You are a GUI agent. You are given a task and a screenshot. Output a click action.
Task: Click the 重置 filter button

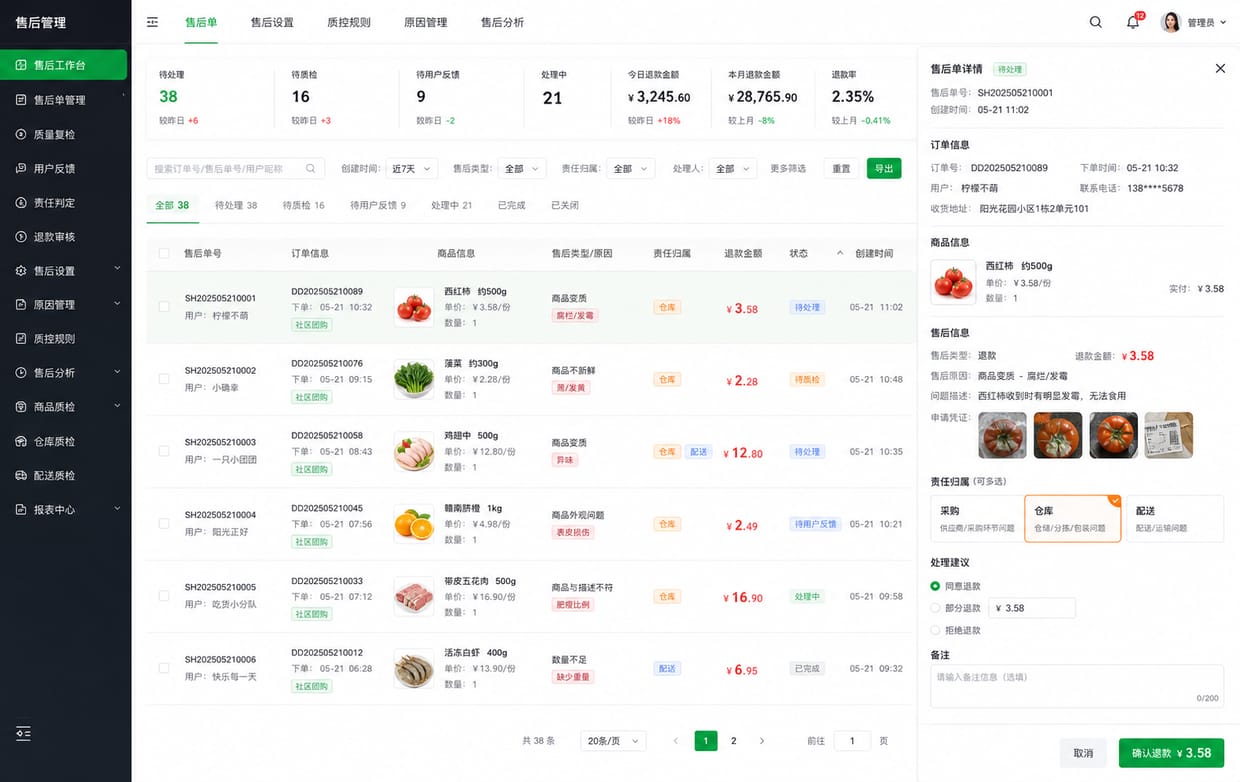click(x=842, y=169)
